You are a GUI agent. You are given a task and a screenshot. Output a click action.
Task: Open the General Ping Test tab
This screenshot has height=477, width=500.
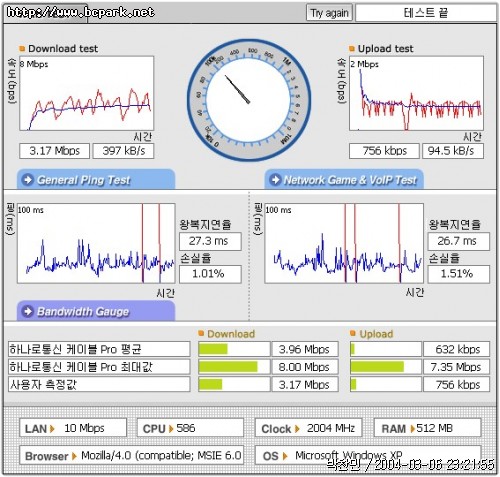point(96,179)
